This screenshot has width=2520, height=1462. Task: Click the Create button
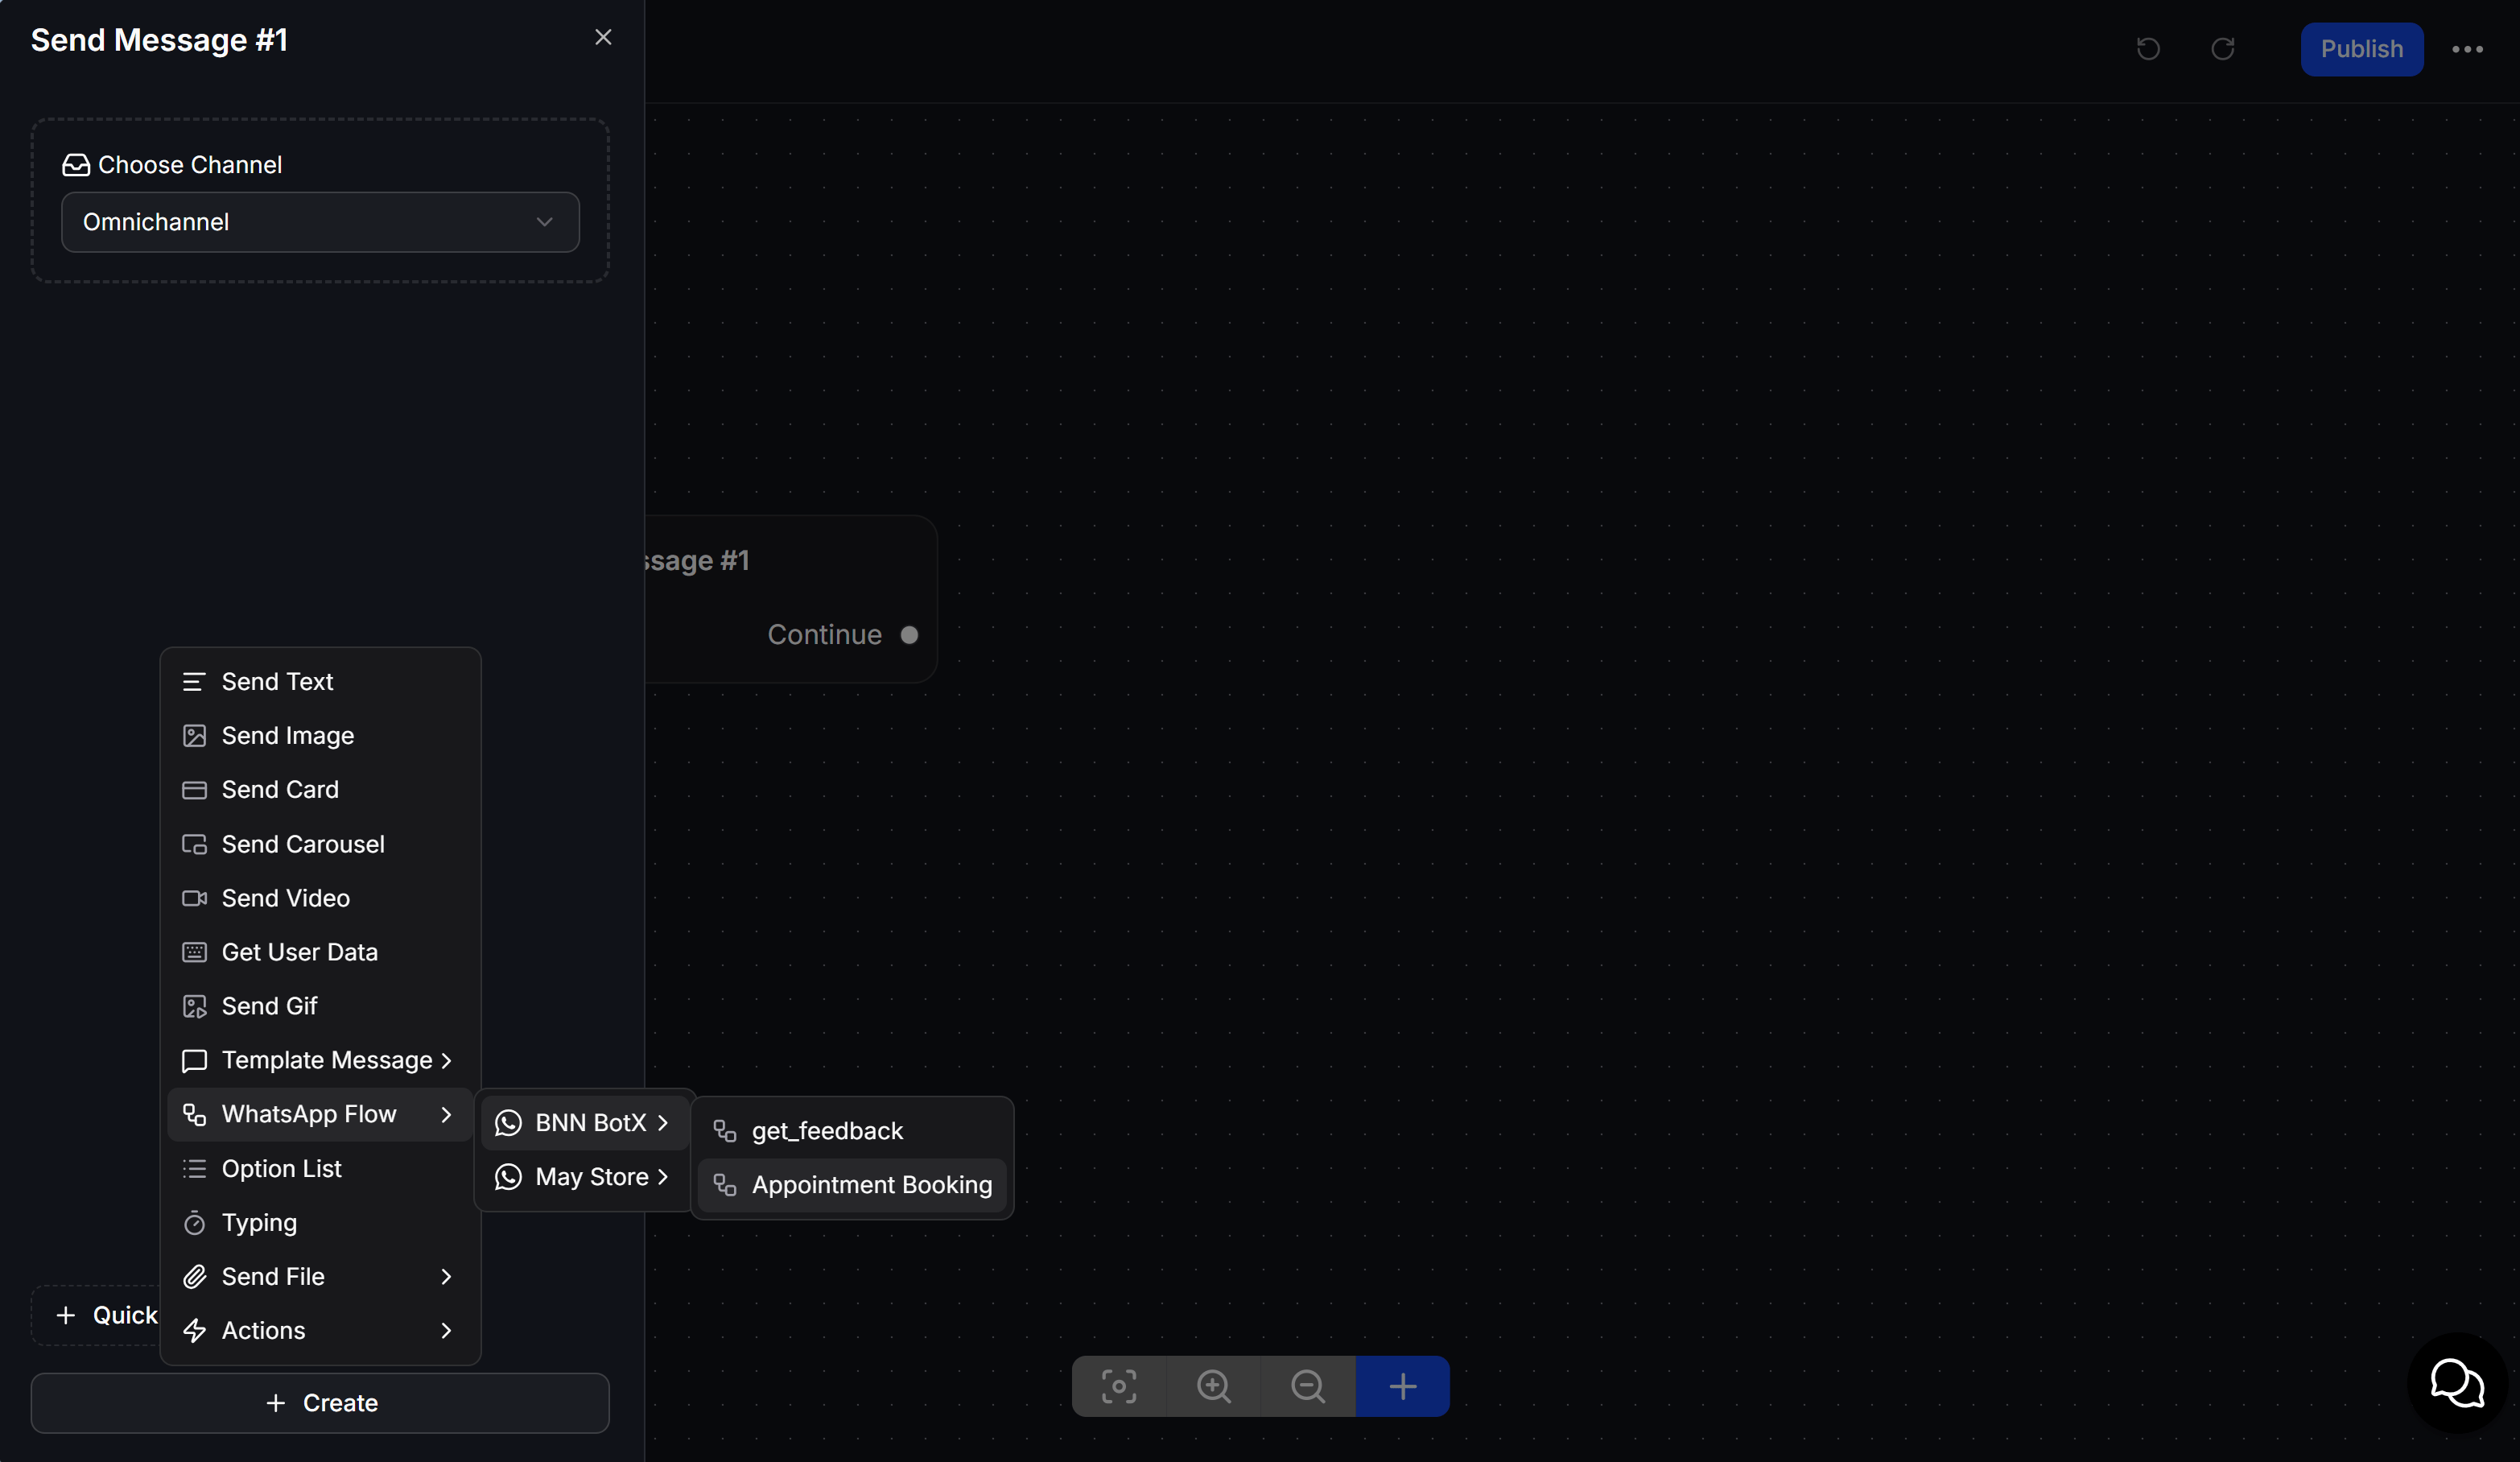[320, 1402]
